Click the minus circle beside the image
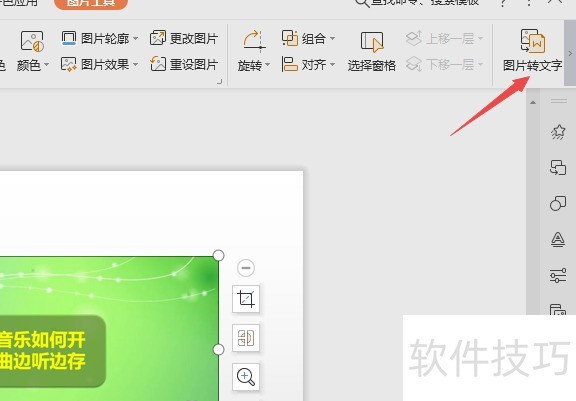This screenshot has height=401, width=576. click(x=246, y=268)
